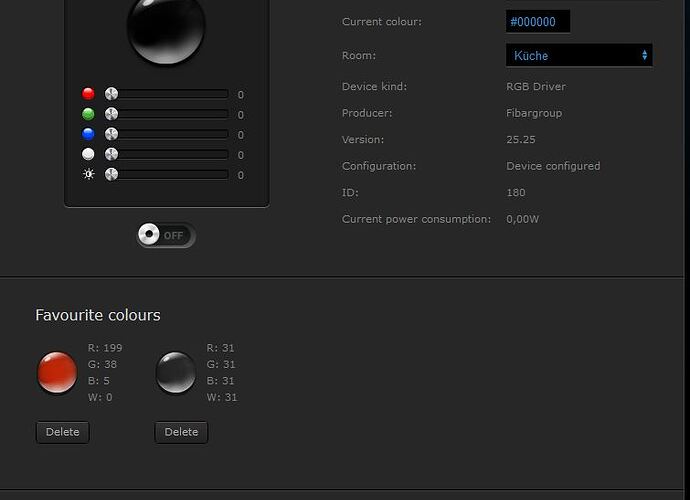Click the green channel indicator icon

[x=88, y=114]
